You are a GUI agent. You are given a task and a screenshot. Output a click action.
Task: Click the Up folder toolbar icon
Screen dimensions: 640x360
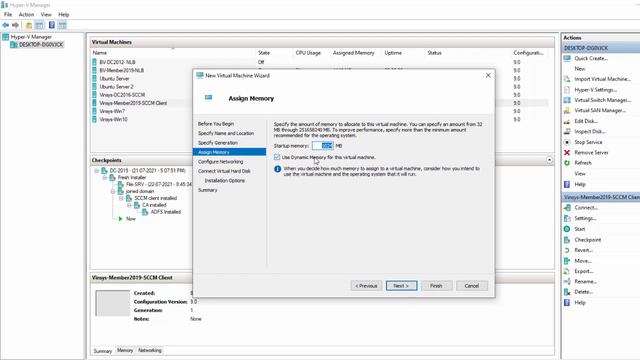tap(29, 25)
